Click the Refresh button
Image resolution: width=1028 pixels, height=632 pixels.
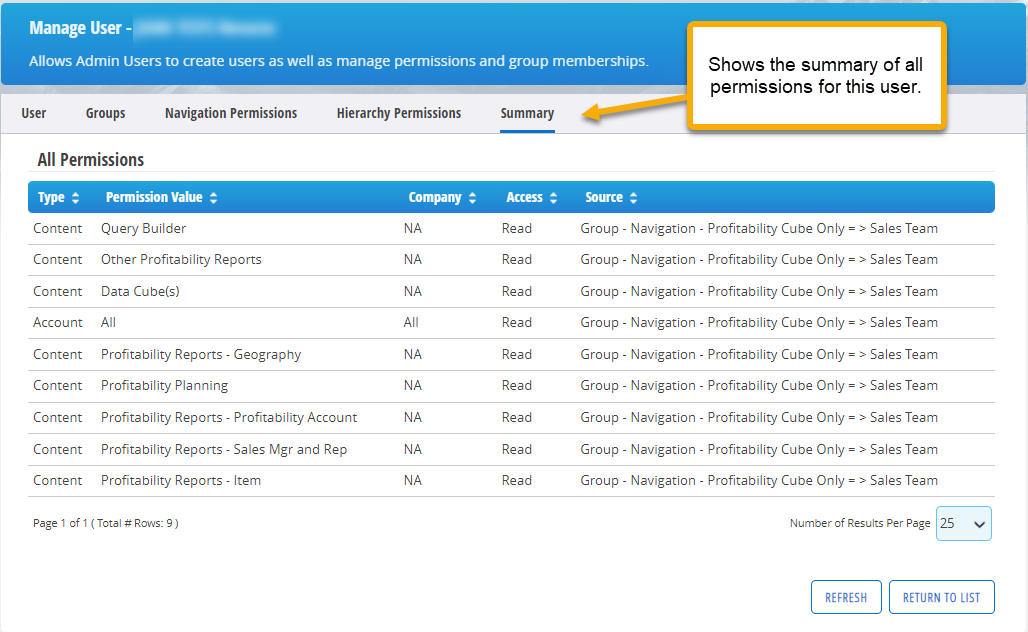(846, 597)
